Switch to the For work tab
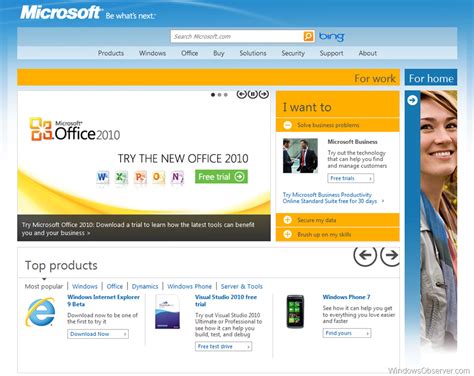 [x=208, y=78]
